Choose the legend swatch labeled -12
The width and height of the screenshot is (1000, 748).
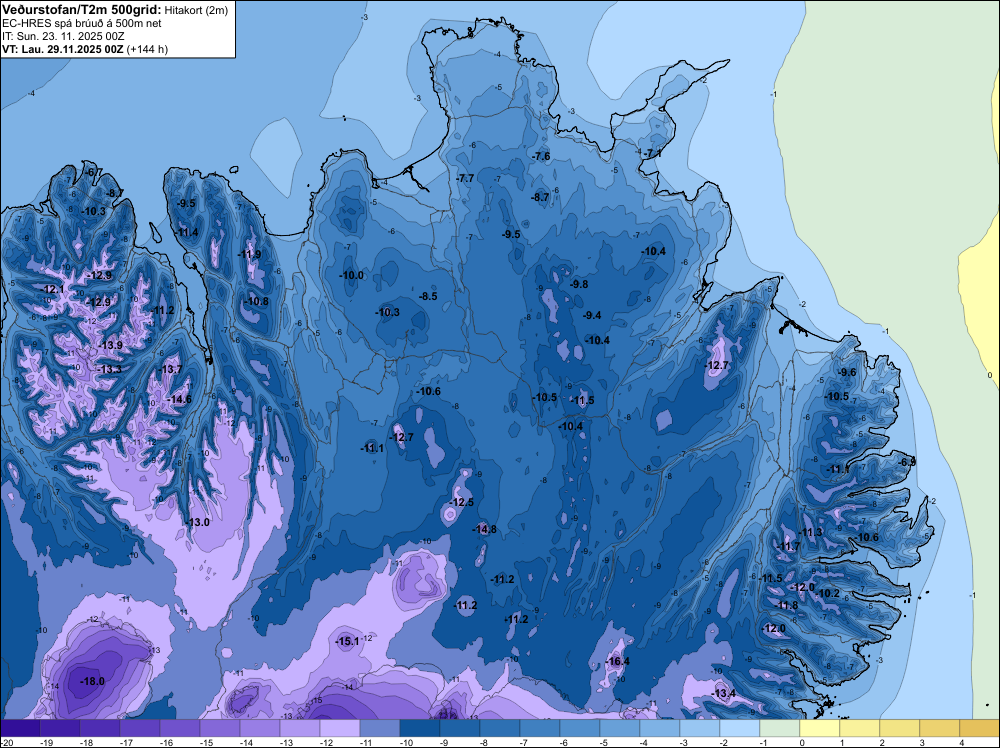pos(339,728)
